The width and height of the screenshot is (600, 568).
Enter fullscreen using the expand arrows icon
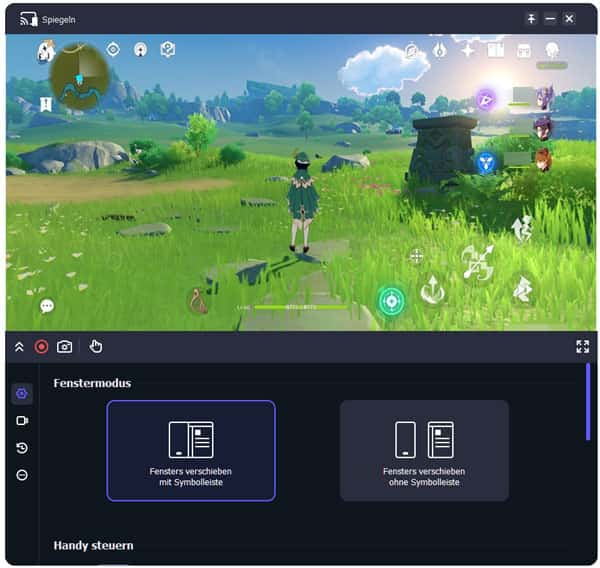(x=582, y=347)
